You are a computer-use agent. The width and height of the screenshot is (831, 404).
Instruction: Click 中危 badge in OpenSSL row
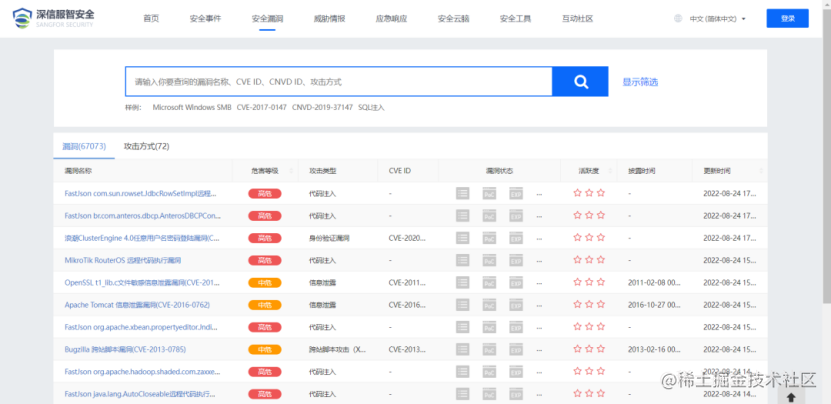264,283
